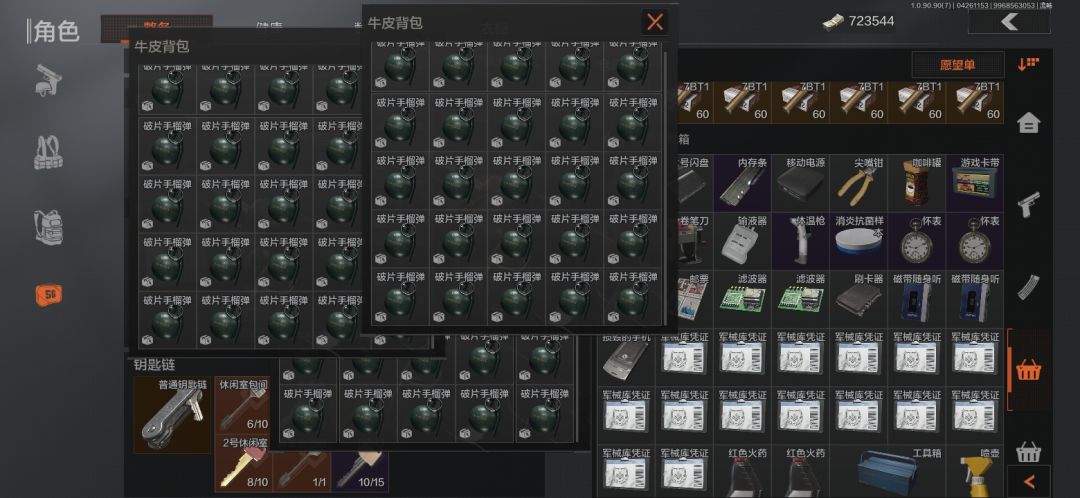Open the stash sort options icon
Viewport: 1080px width, 498px height.
pos(1028,64)
